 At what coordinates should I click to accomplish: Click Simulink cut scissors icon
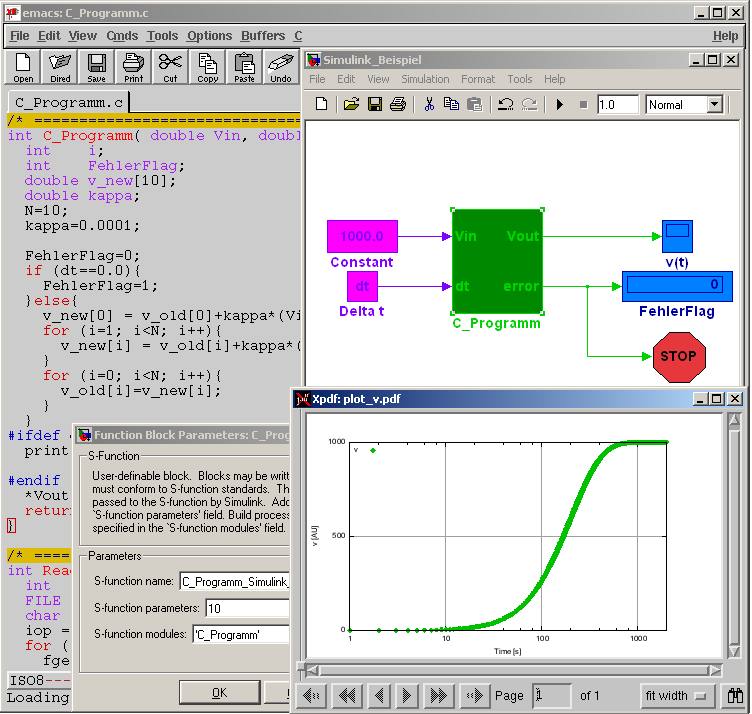(429, 104)
